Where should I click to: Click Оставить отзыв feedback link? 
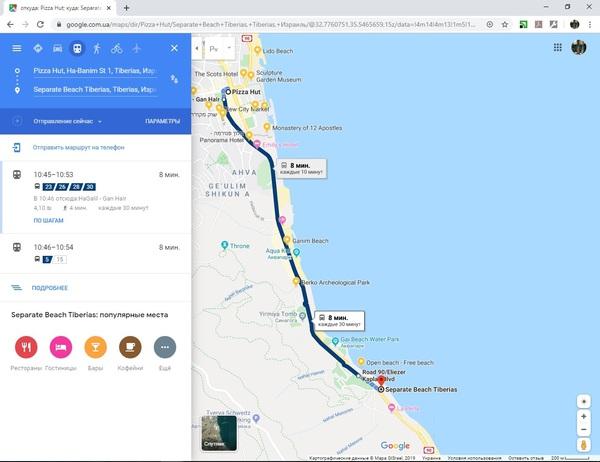(x=526, y=458)
